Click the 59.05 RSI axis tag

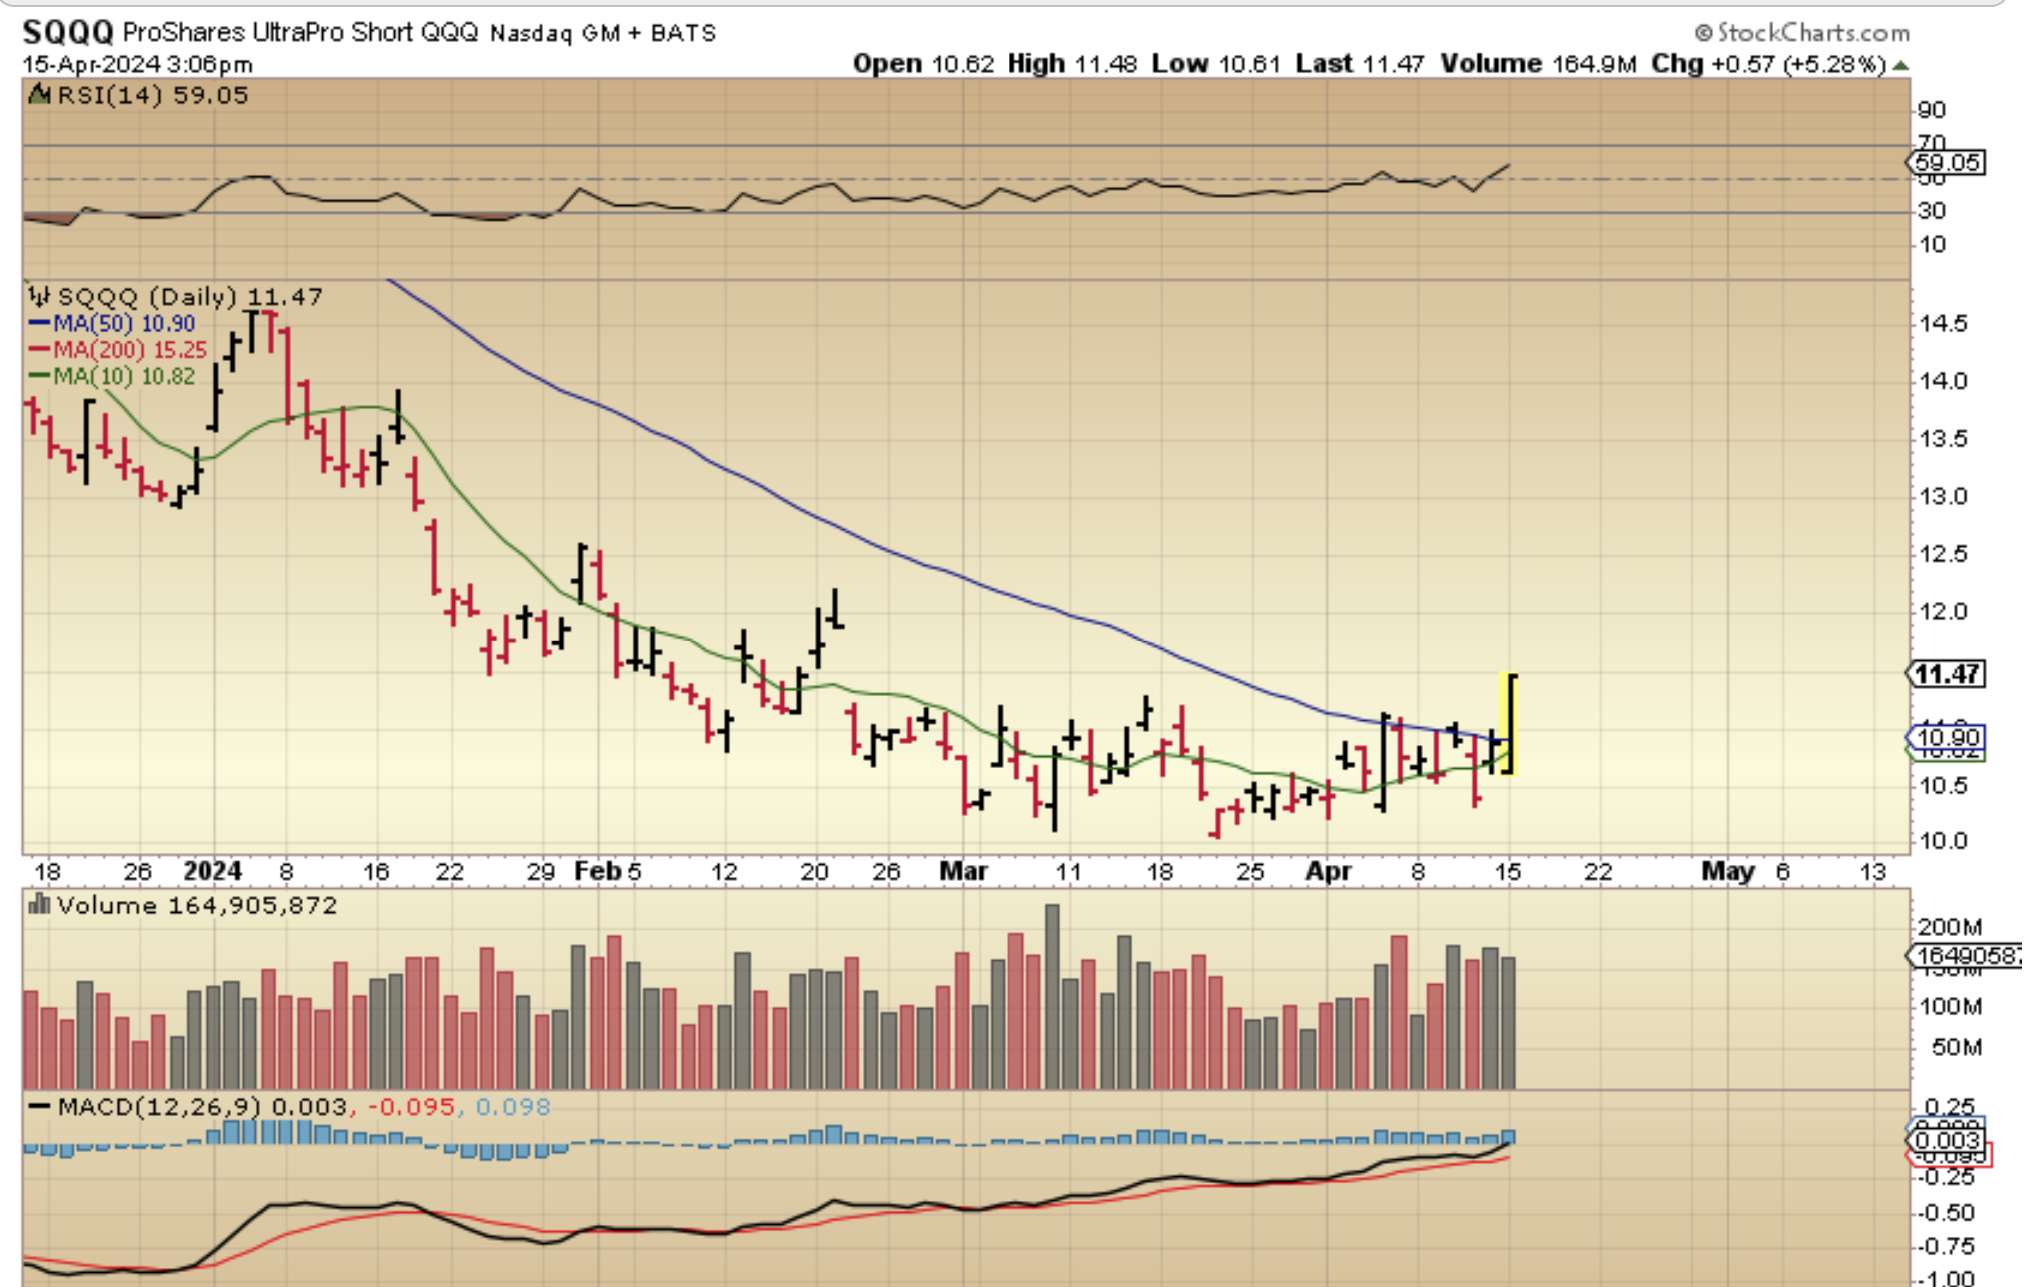[x=1948, y=163]
